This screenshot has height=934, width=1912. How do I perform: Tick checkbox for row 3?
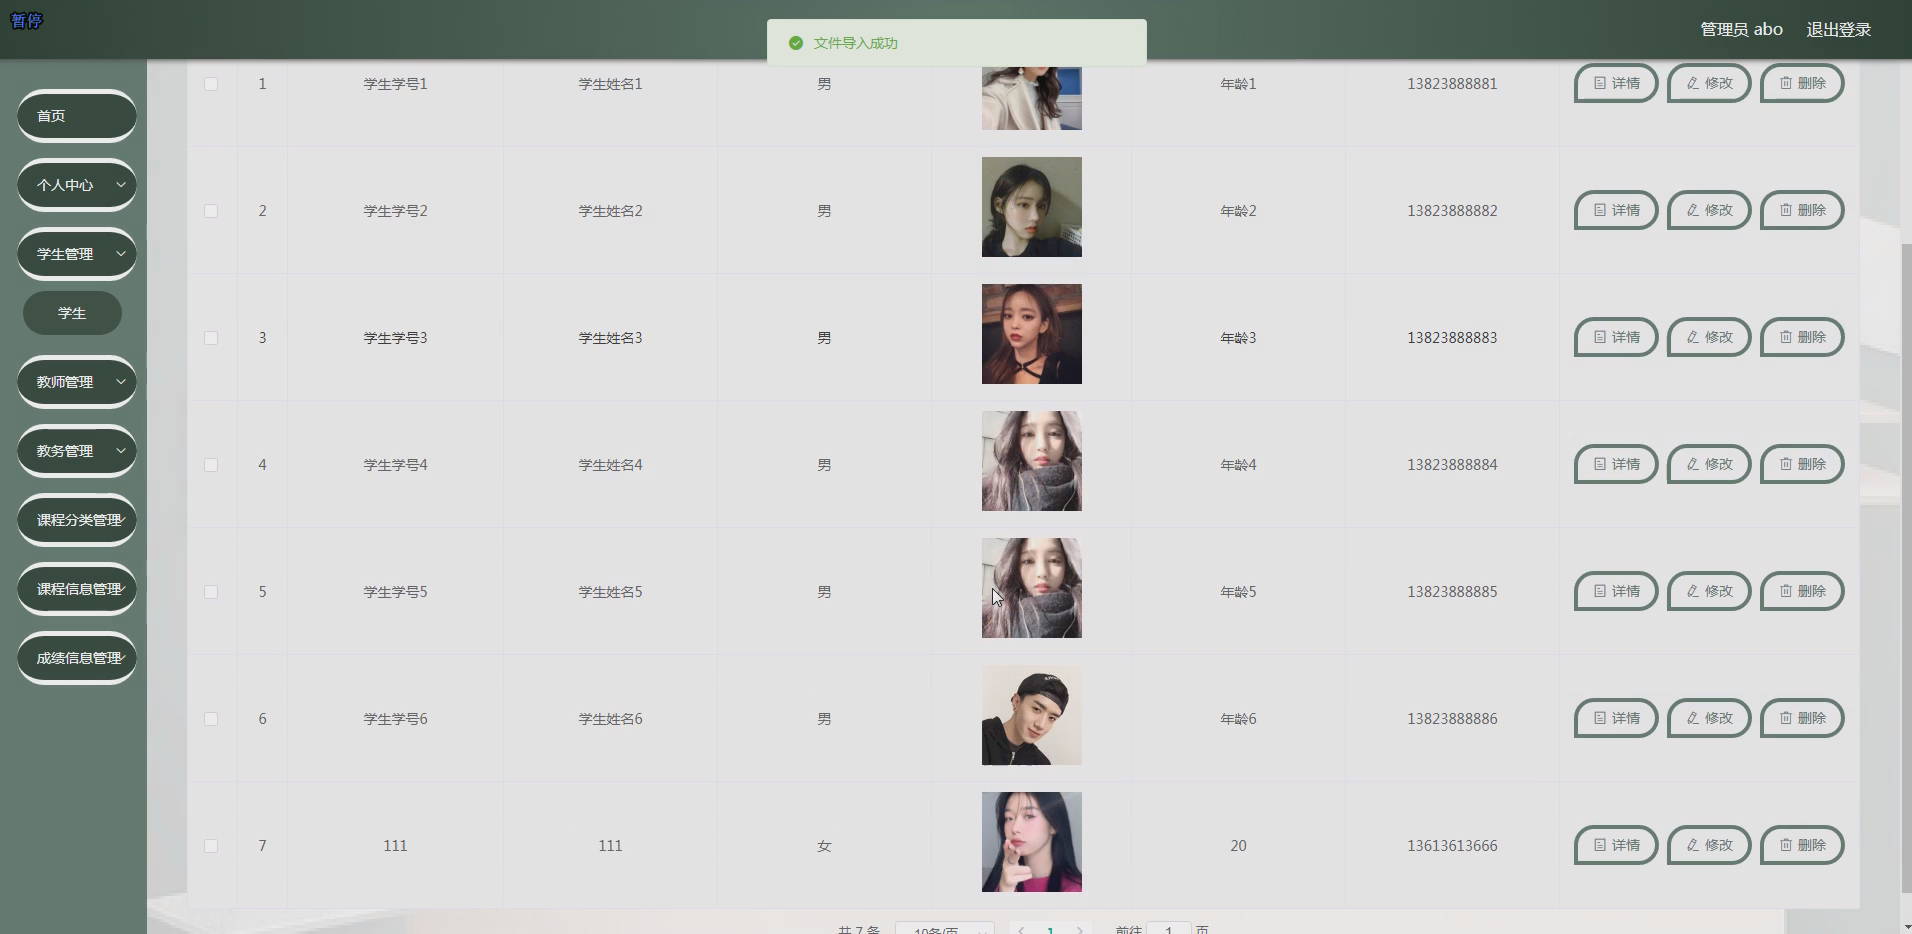coord(211,338)
